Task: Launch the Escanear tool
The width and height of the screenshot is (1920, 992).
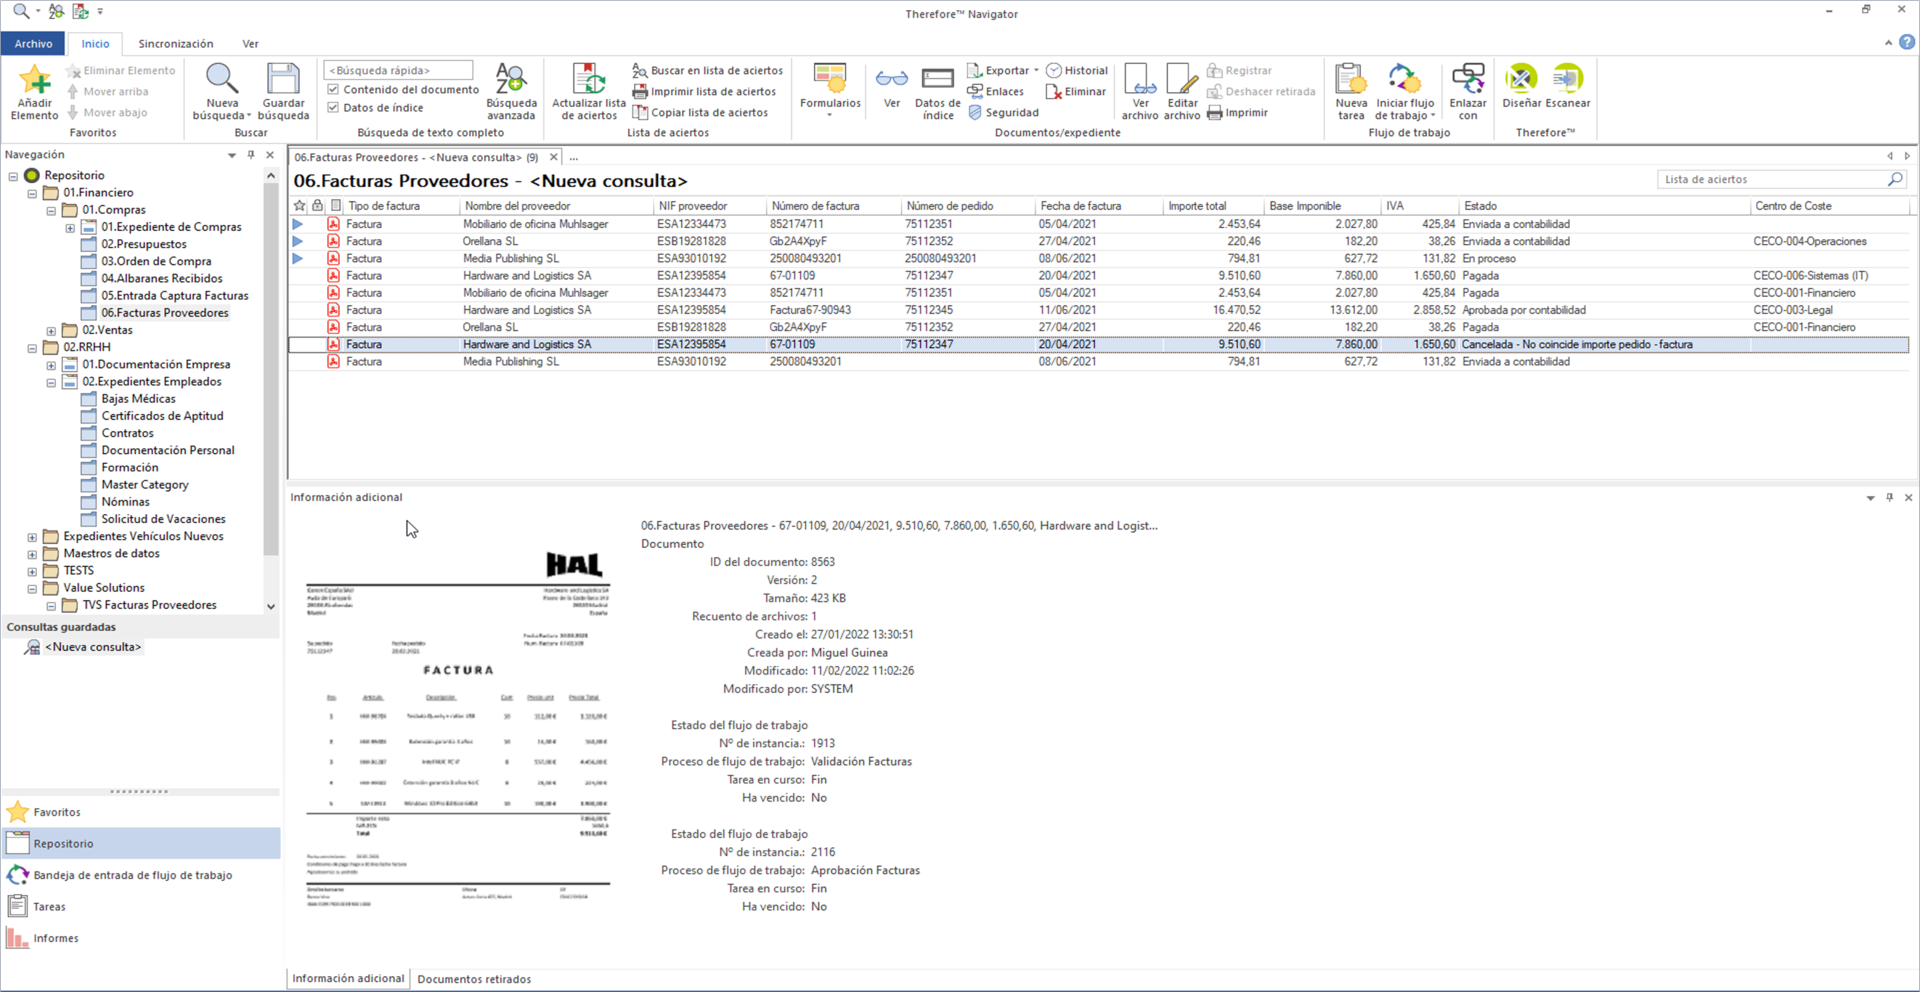Action: [x=1567, y=80]
